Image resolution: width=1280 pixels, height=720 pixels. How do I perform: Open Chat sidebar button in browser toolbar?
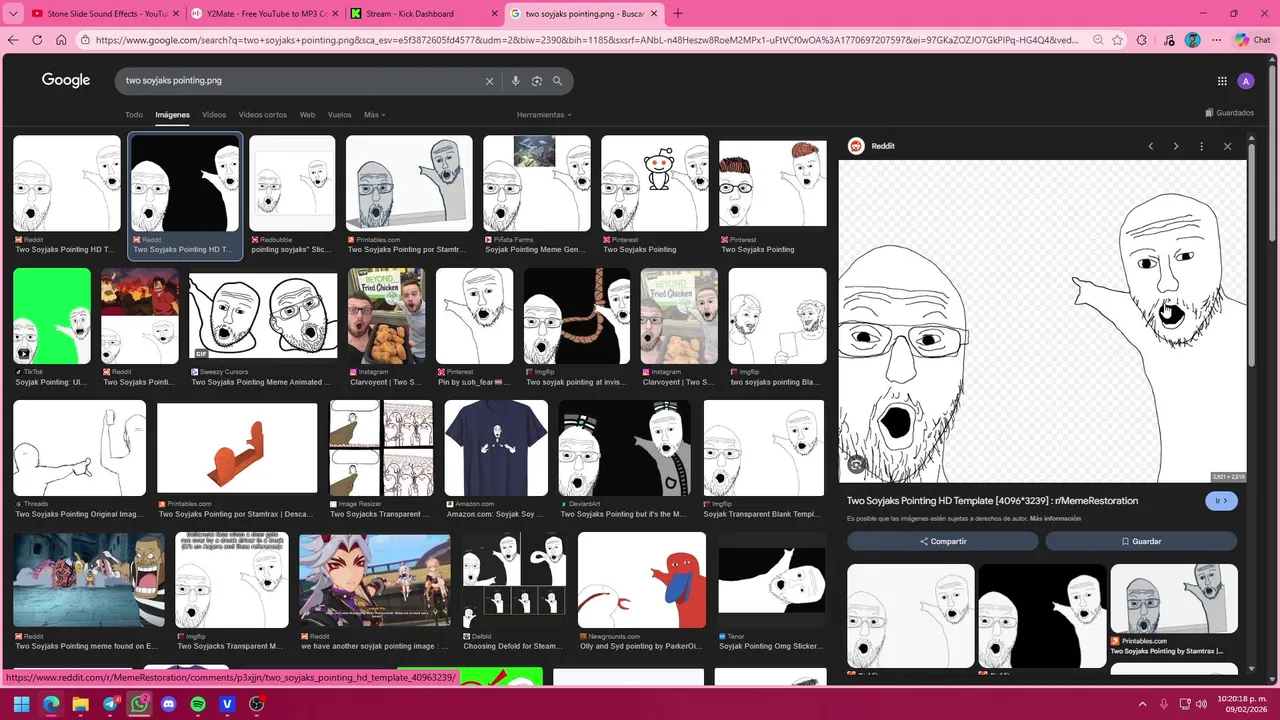click(1253, 40)
